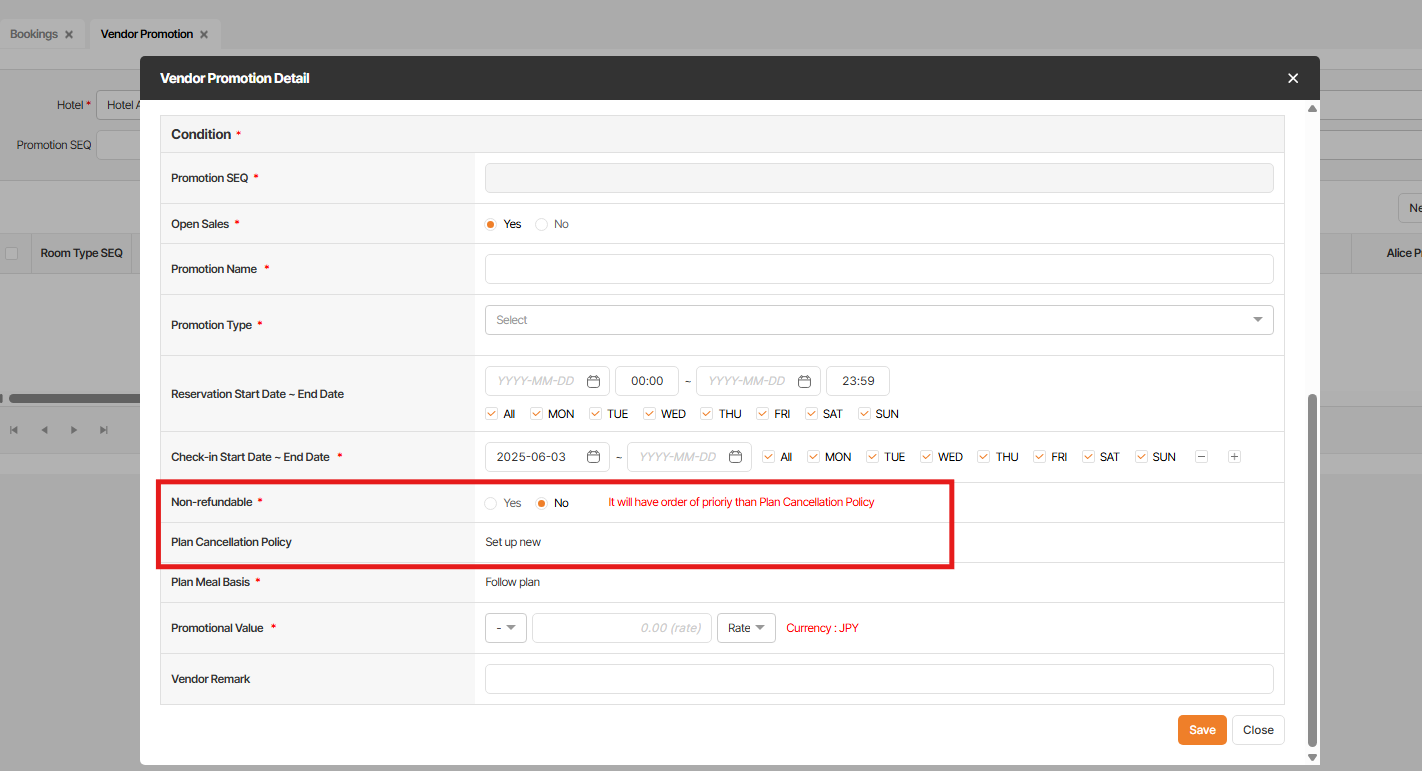Toggle All checkbox in Check-in date row

pyautogui.click(x=768, y=457)
